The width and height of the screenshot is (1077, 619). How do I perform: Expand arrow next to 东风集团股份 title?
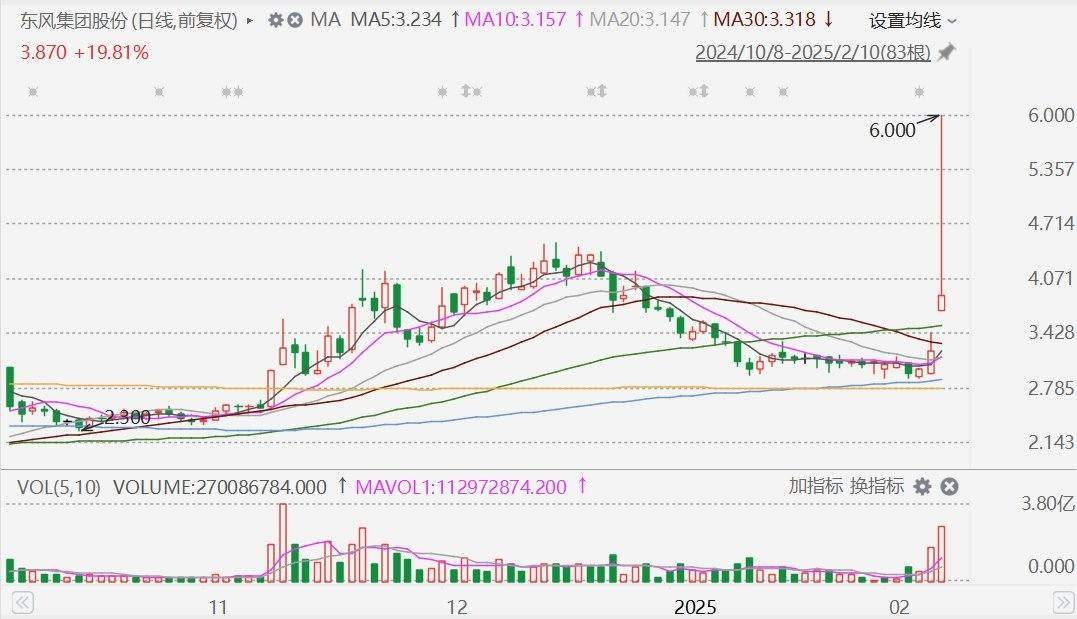coord(250,20)
